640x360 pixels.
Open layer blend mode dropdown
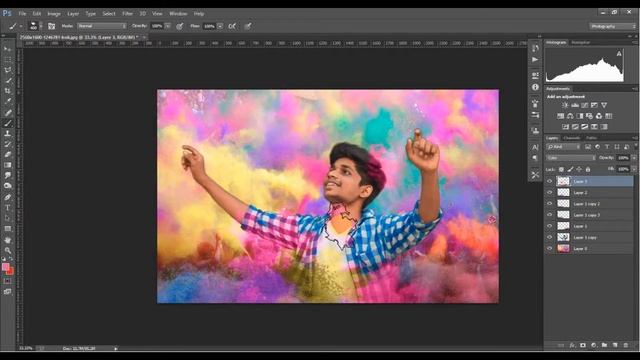point(571,158)
